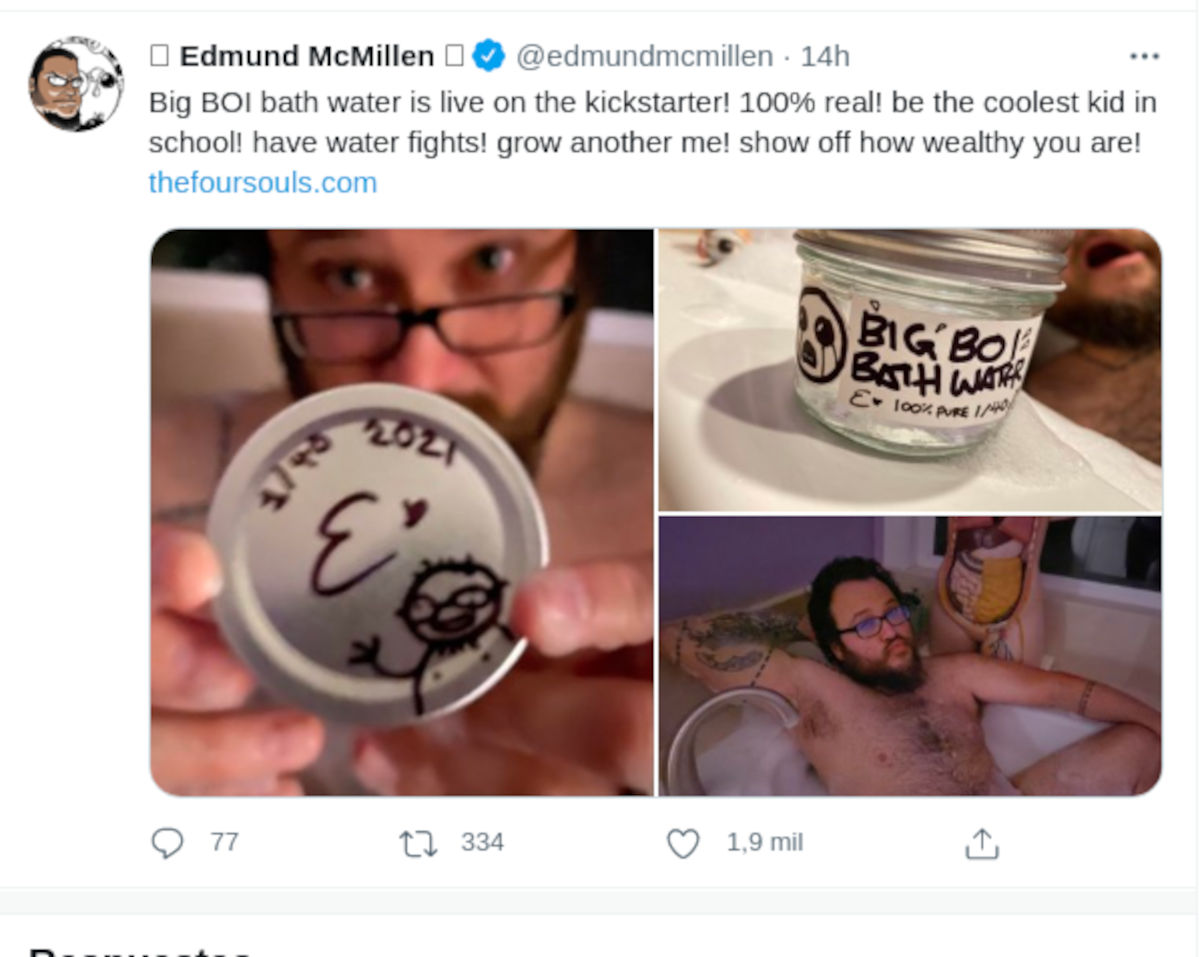Click the like count 1,9 mil
The image size is (1200, 957).
coord(764,843)
